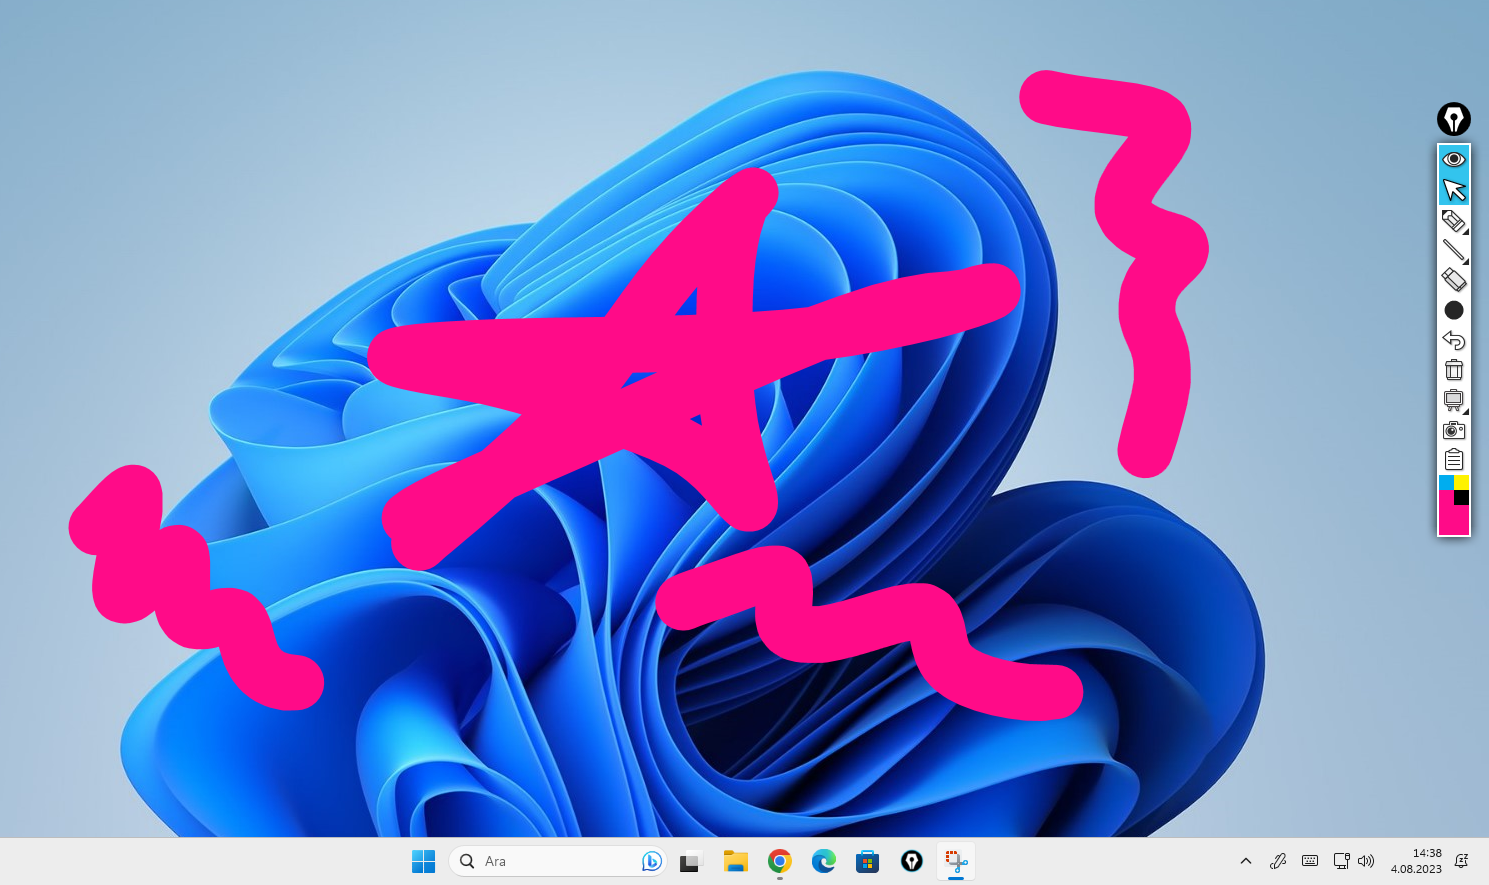Image resolution: width=1489 pixels, height=885 pixels.
Task: Undo the last stroke
Action: 1454,340
